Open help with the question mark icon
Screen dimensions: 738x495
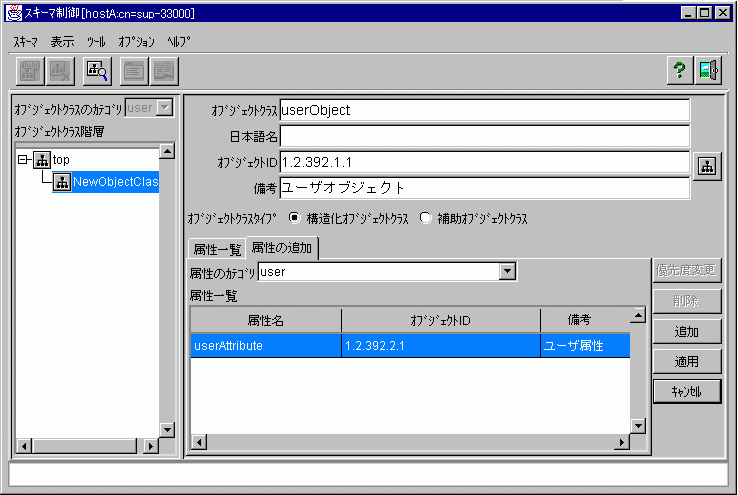(x=680, y=71)
